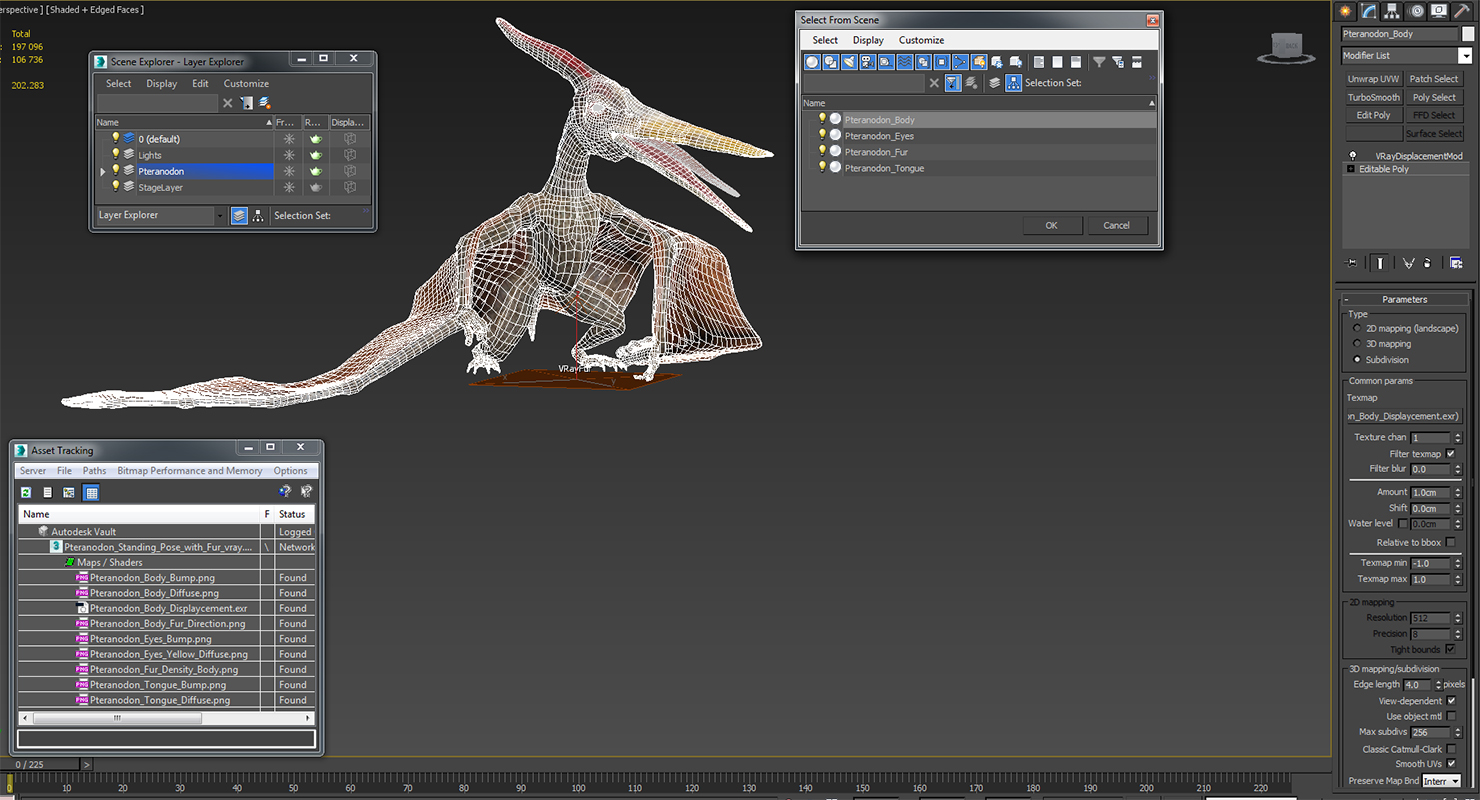This screenshot has width=1480, height=800.
Task: Click the funnel filter icon in Select From Scene
Action: point(1099,62)
